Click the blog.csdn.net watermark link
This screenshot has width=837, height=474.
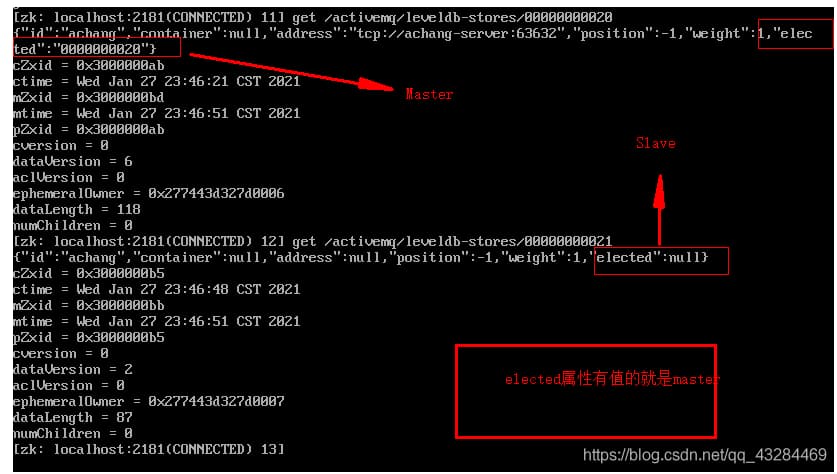coord(705,455)
